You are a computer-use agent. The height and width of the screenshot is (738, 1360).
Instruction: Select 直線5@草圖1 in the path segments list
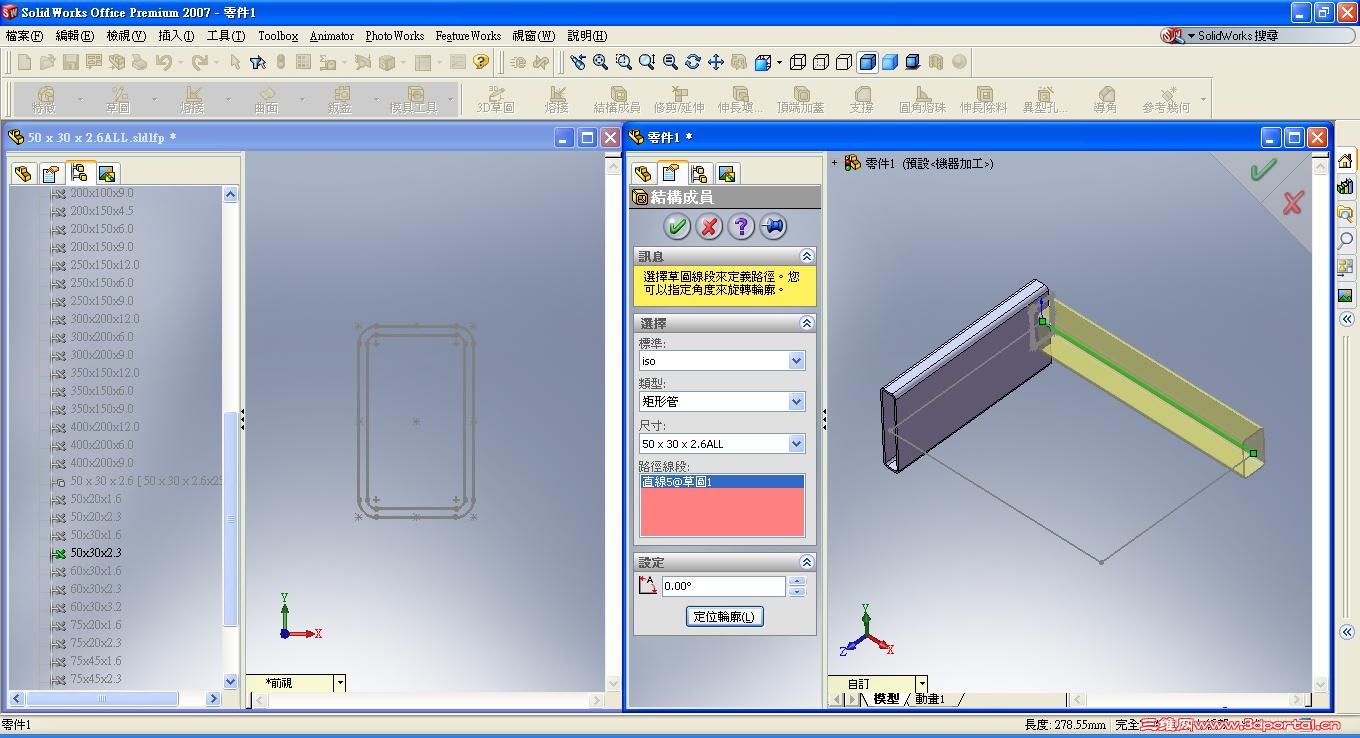pos(722,482)
